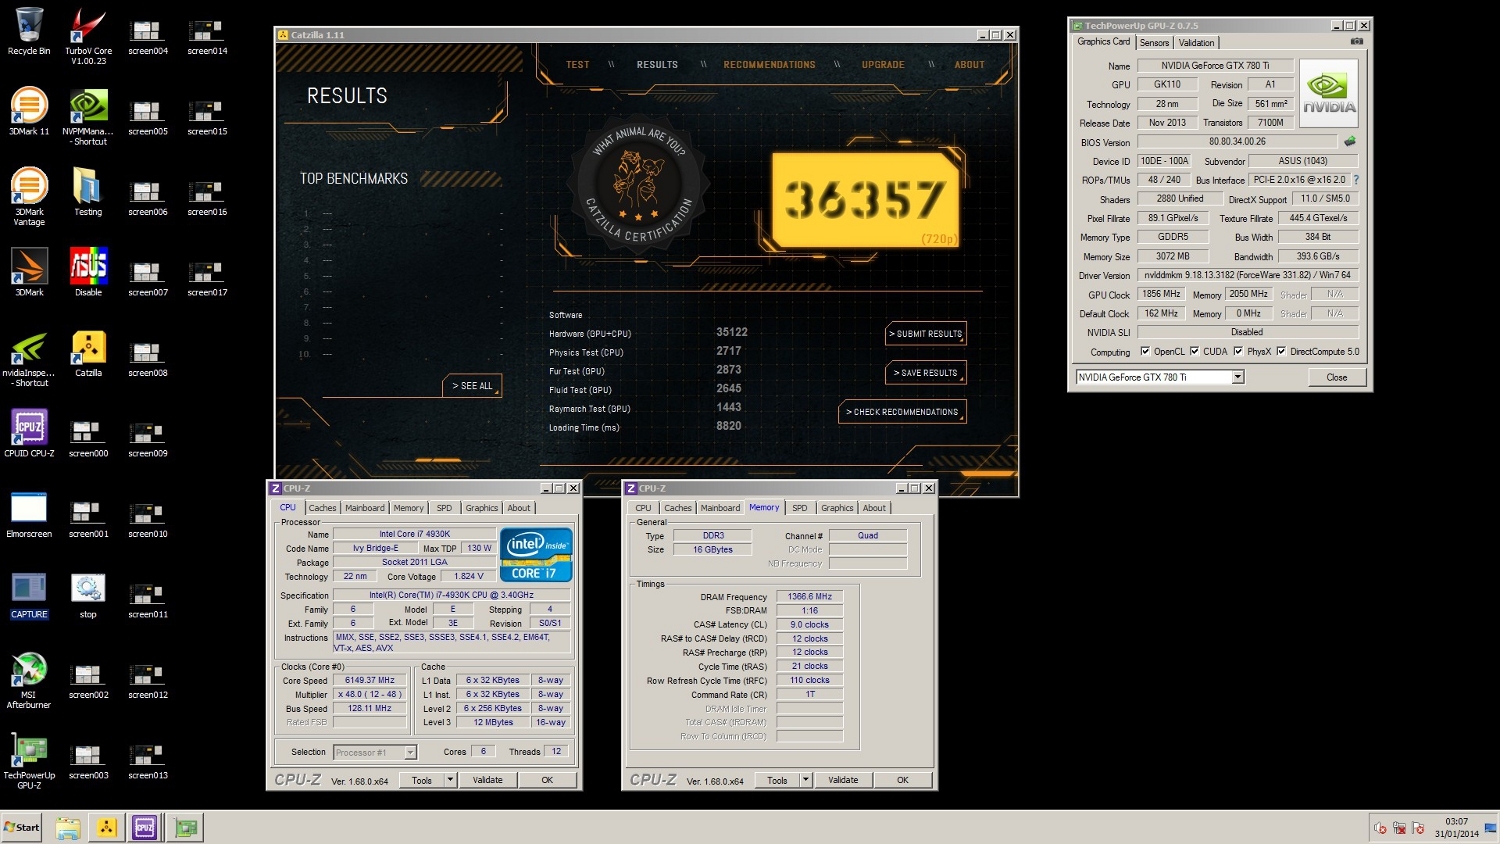Viewport: 1500px width, 844px height.
Task: Toggle the PhysX checkbox in GPU-Z
Action: pos(1238,351)
